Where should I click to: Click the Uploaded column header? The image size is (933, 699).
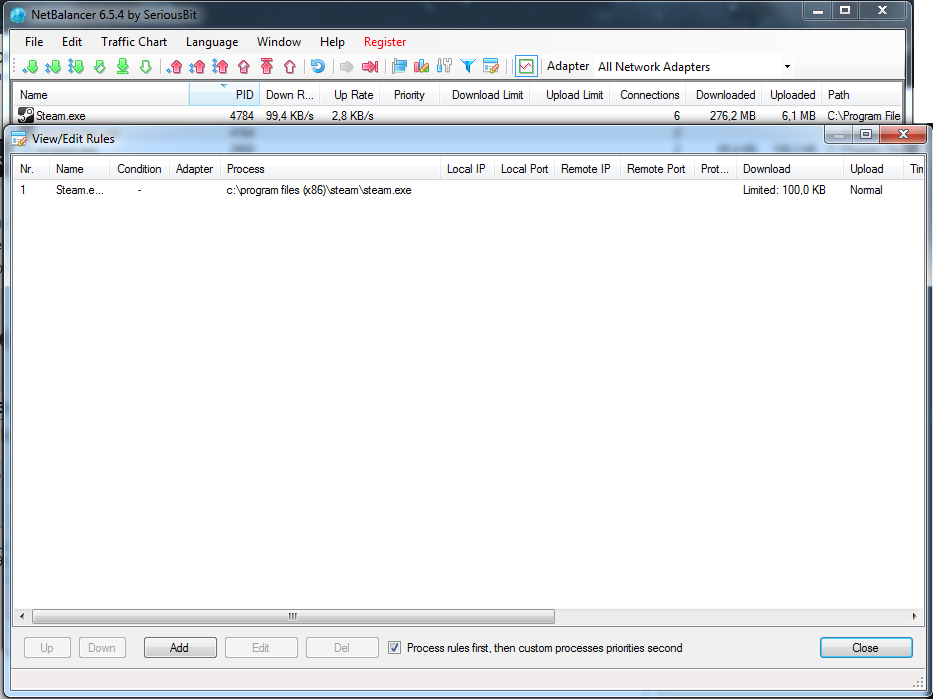click(x=792, y=95)
